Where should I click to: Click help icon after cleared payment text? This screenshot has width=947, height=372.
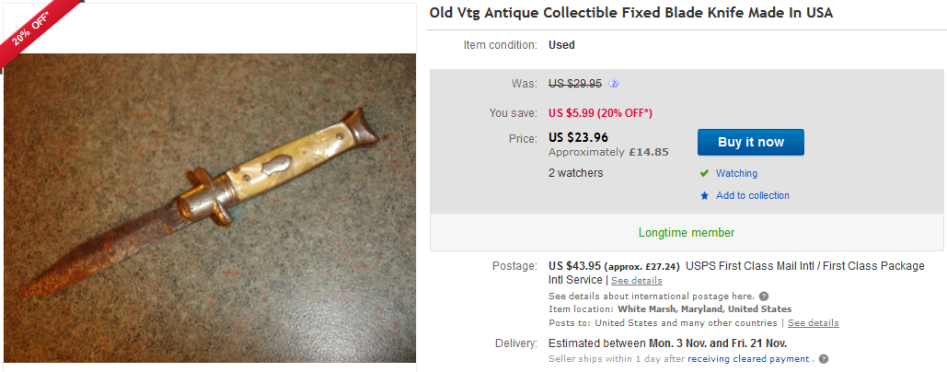[x=824, y=359]
